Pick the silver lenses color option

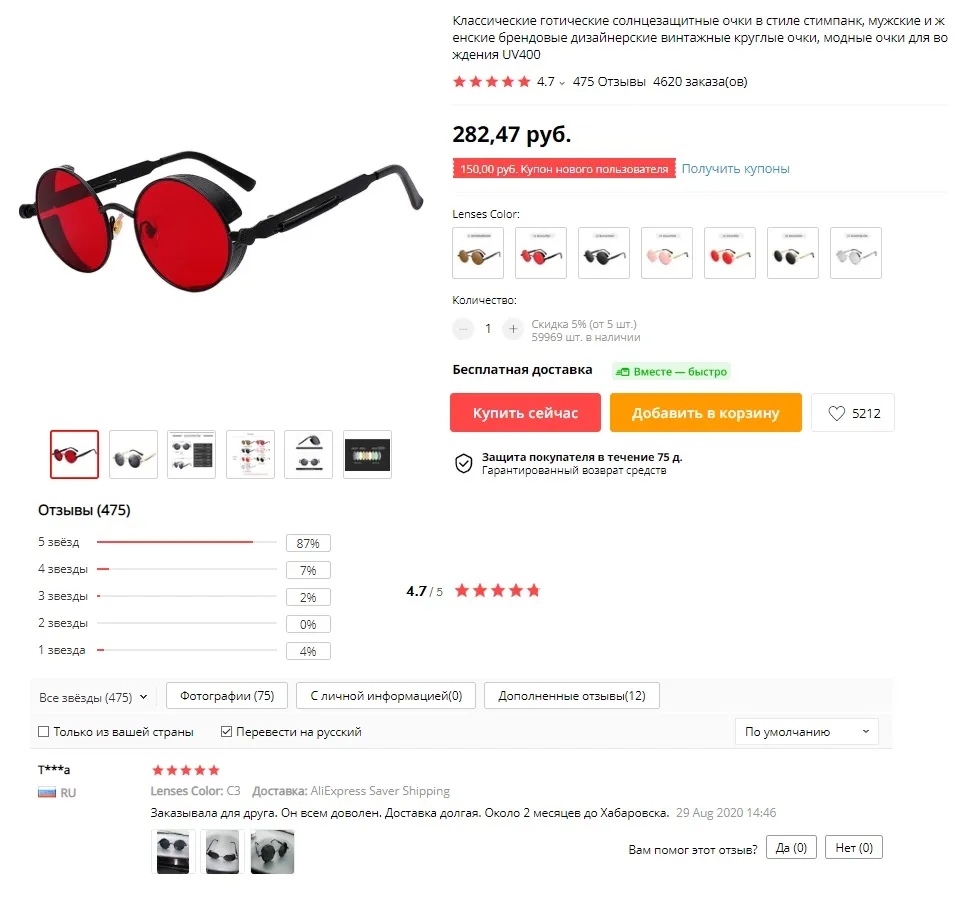(x=856, y=253)
